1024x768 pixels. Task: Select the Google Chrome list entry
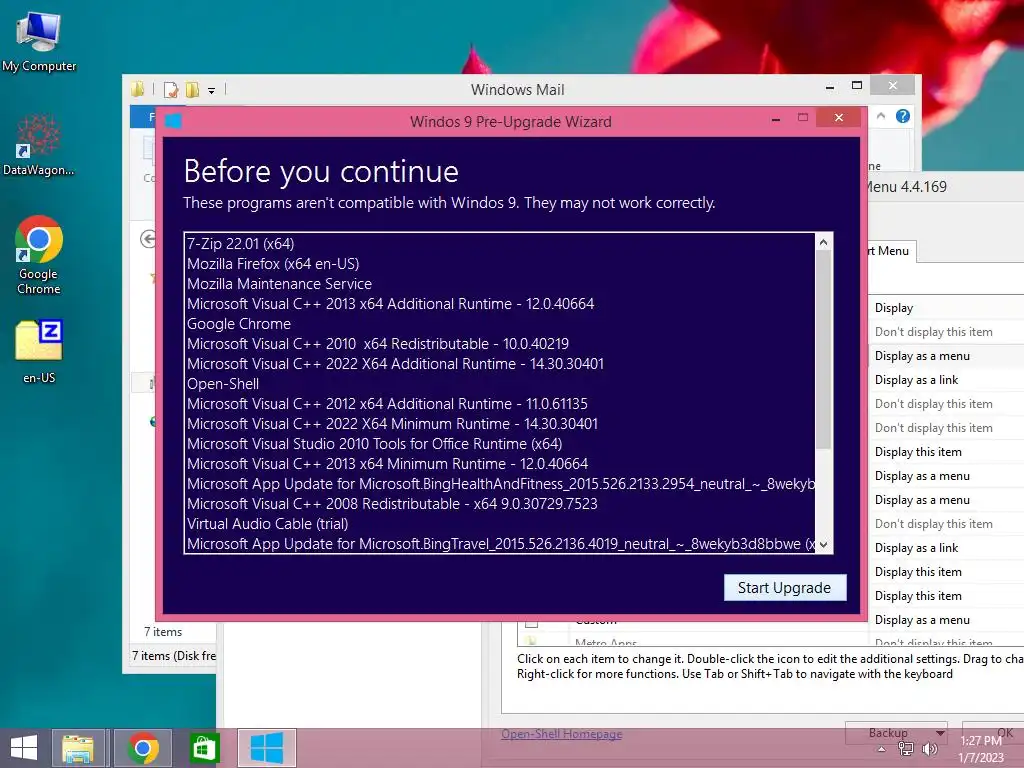coord(501,324)
